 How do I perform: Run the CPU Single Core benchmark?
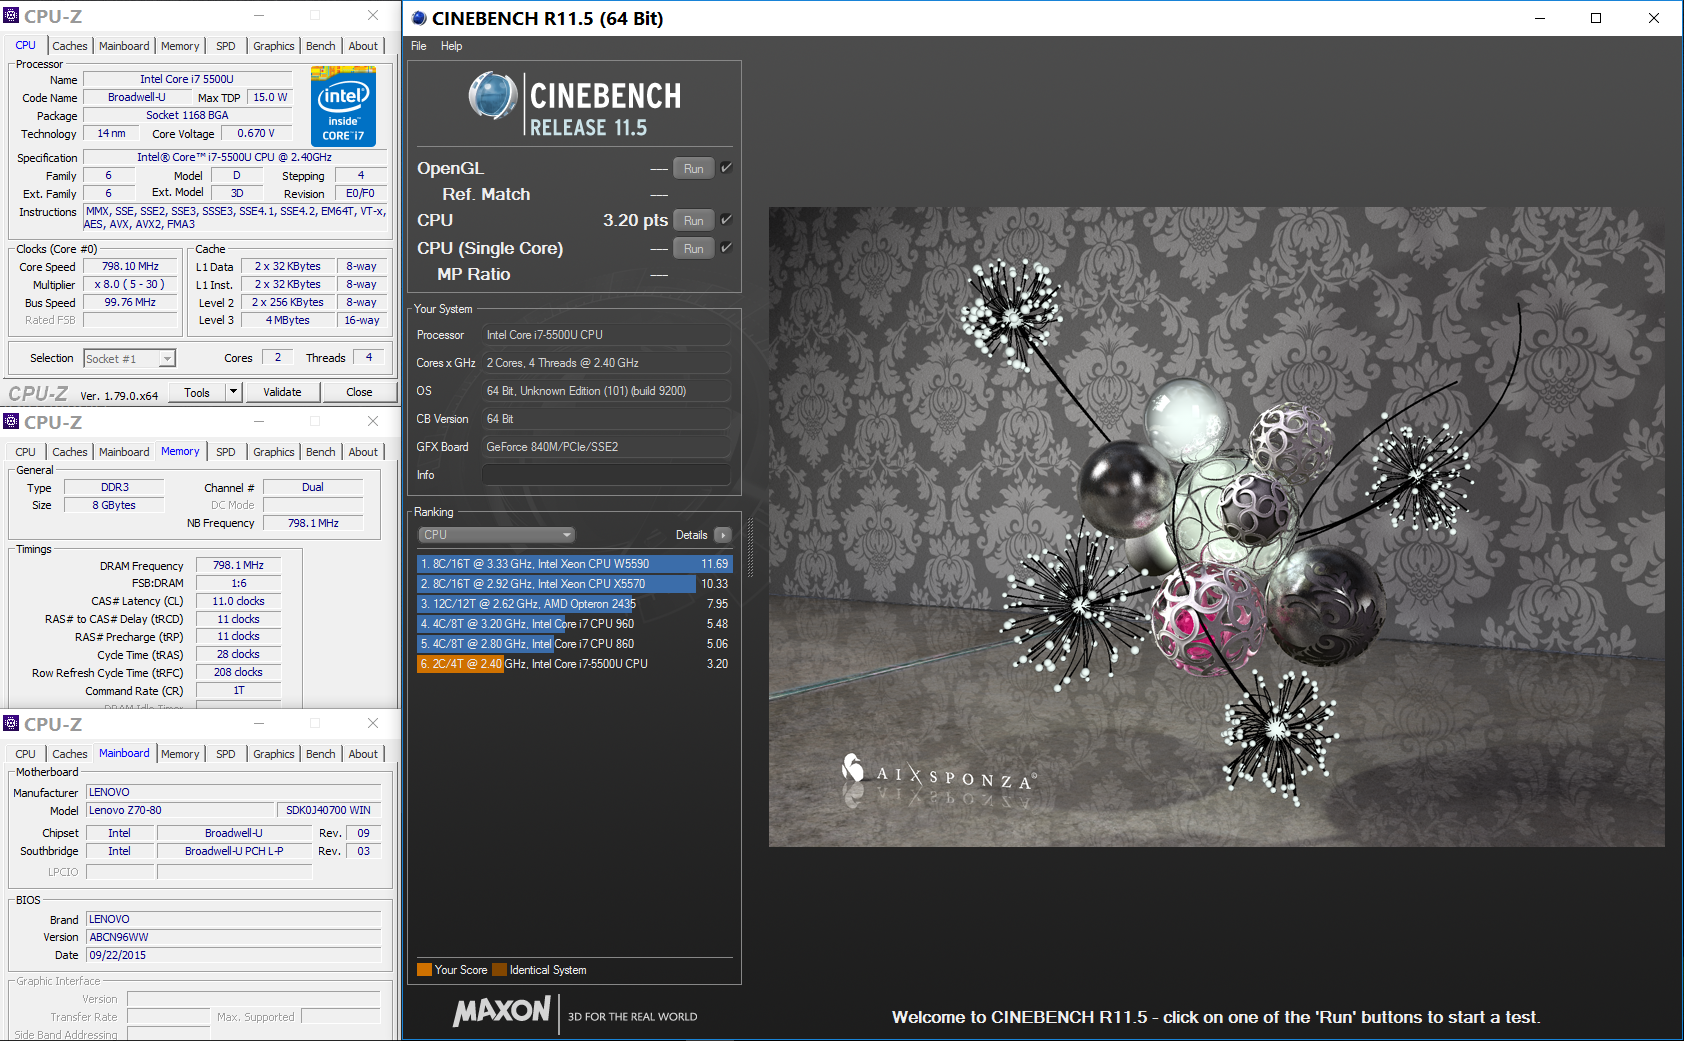coord(694,248)
